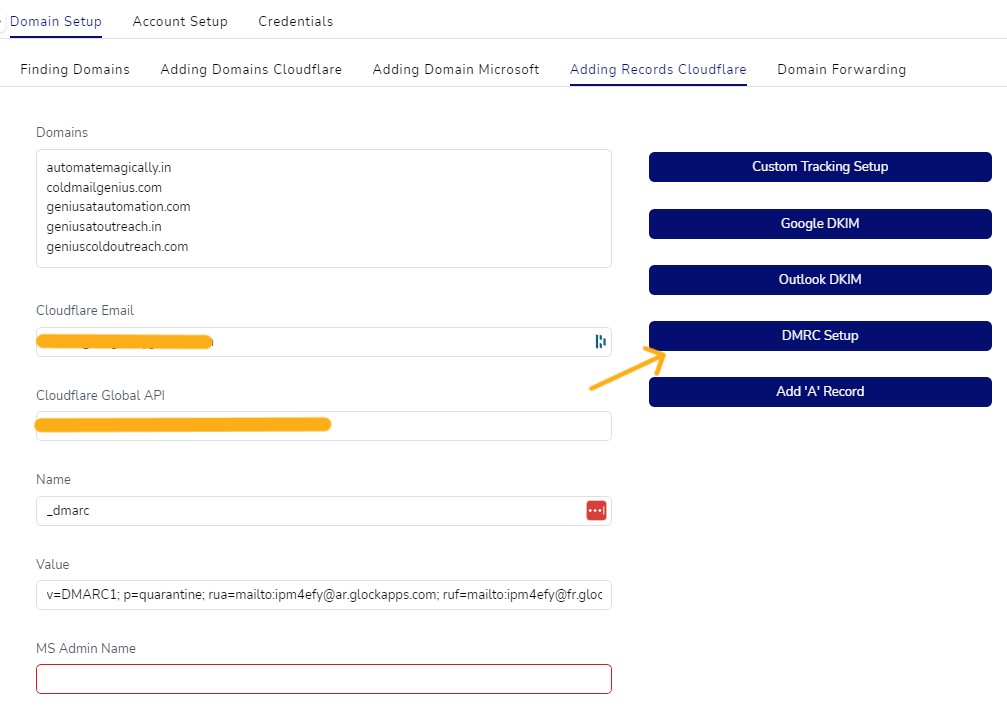Click into the Cloudflare Email field
This screenshot has width=1007, height=706.
click(324, 342)
